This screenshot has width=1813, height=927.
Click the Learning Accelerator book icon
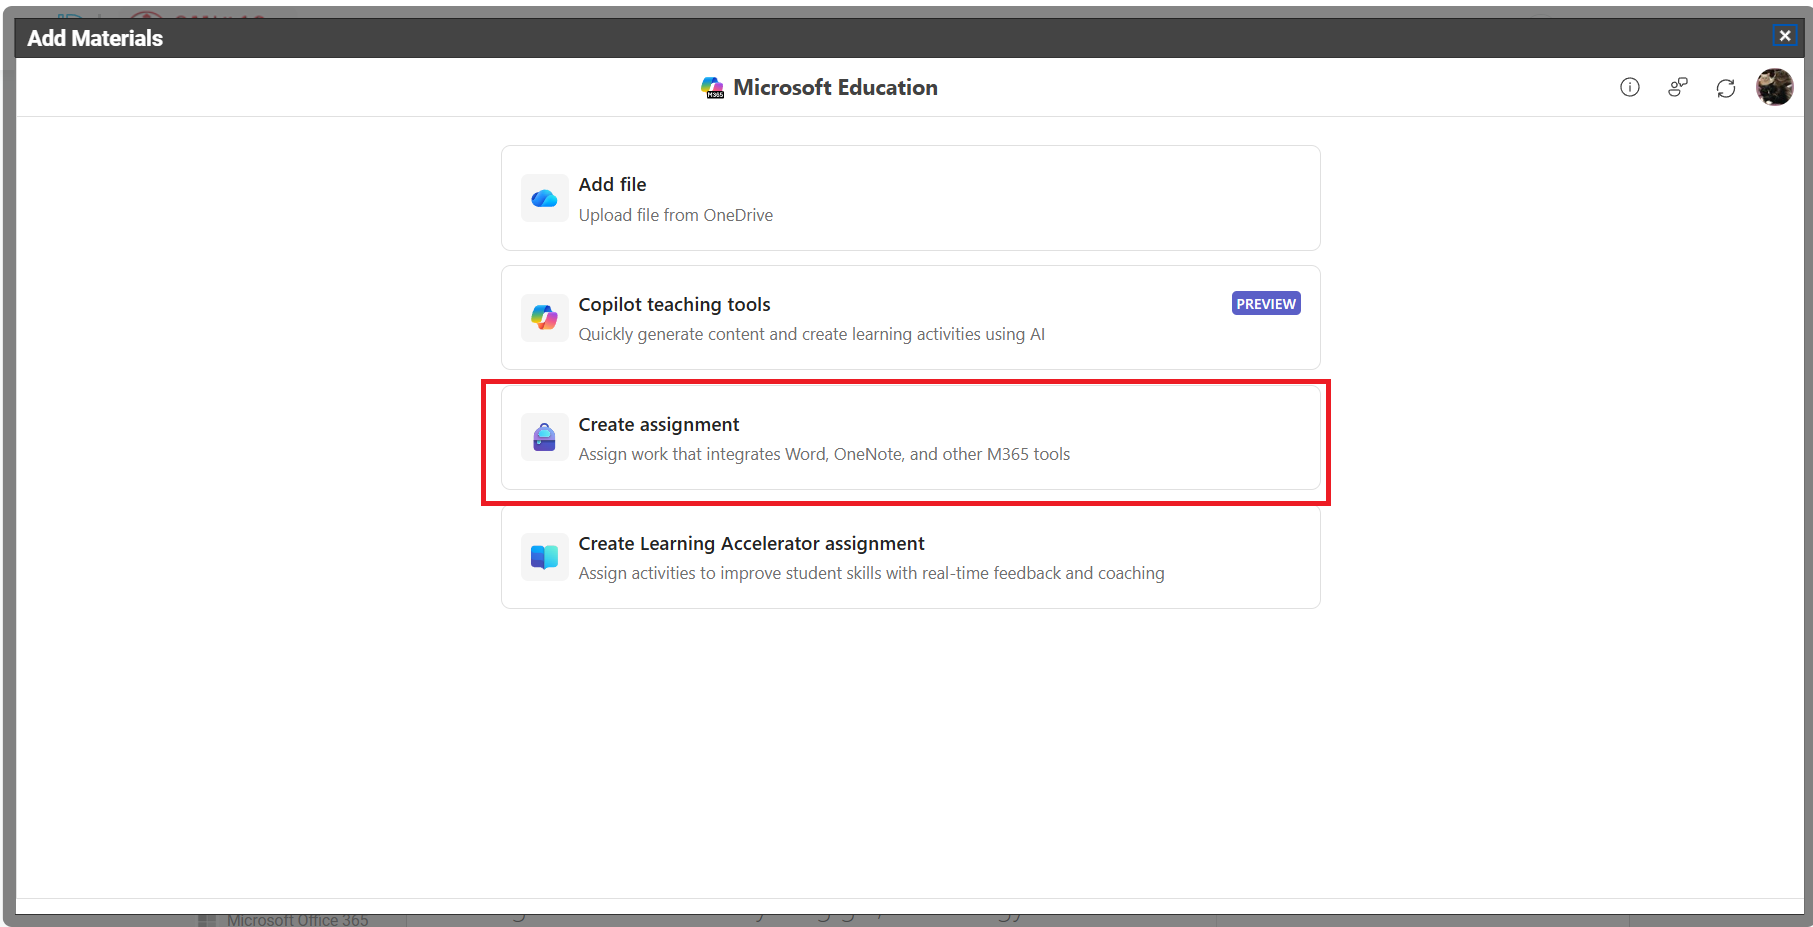[x=544, y=557]
